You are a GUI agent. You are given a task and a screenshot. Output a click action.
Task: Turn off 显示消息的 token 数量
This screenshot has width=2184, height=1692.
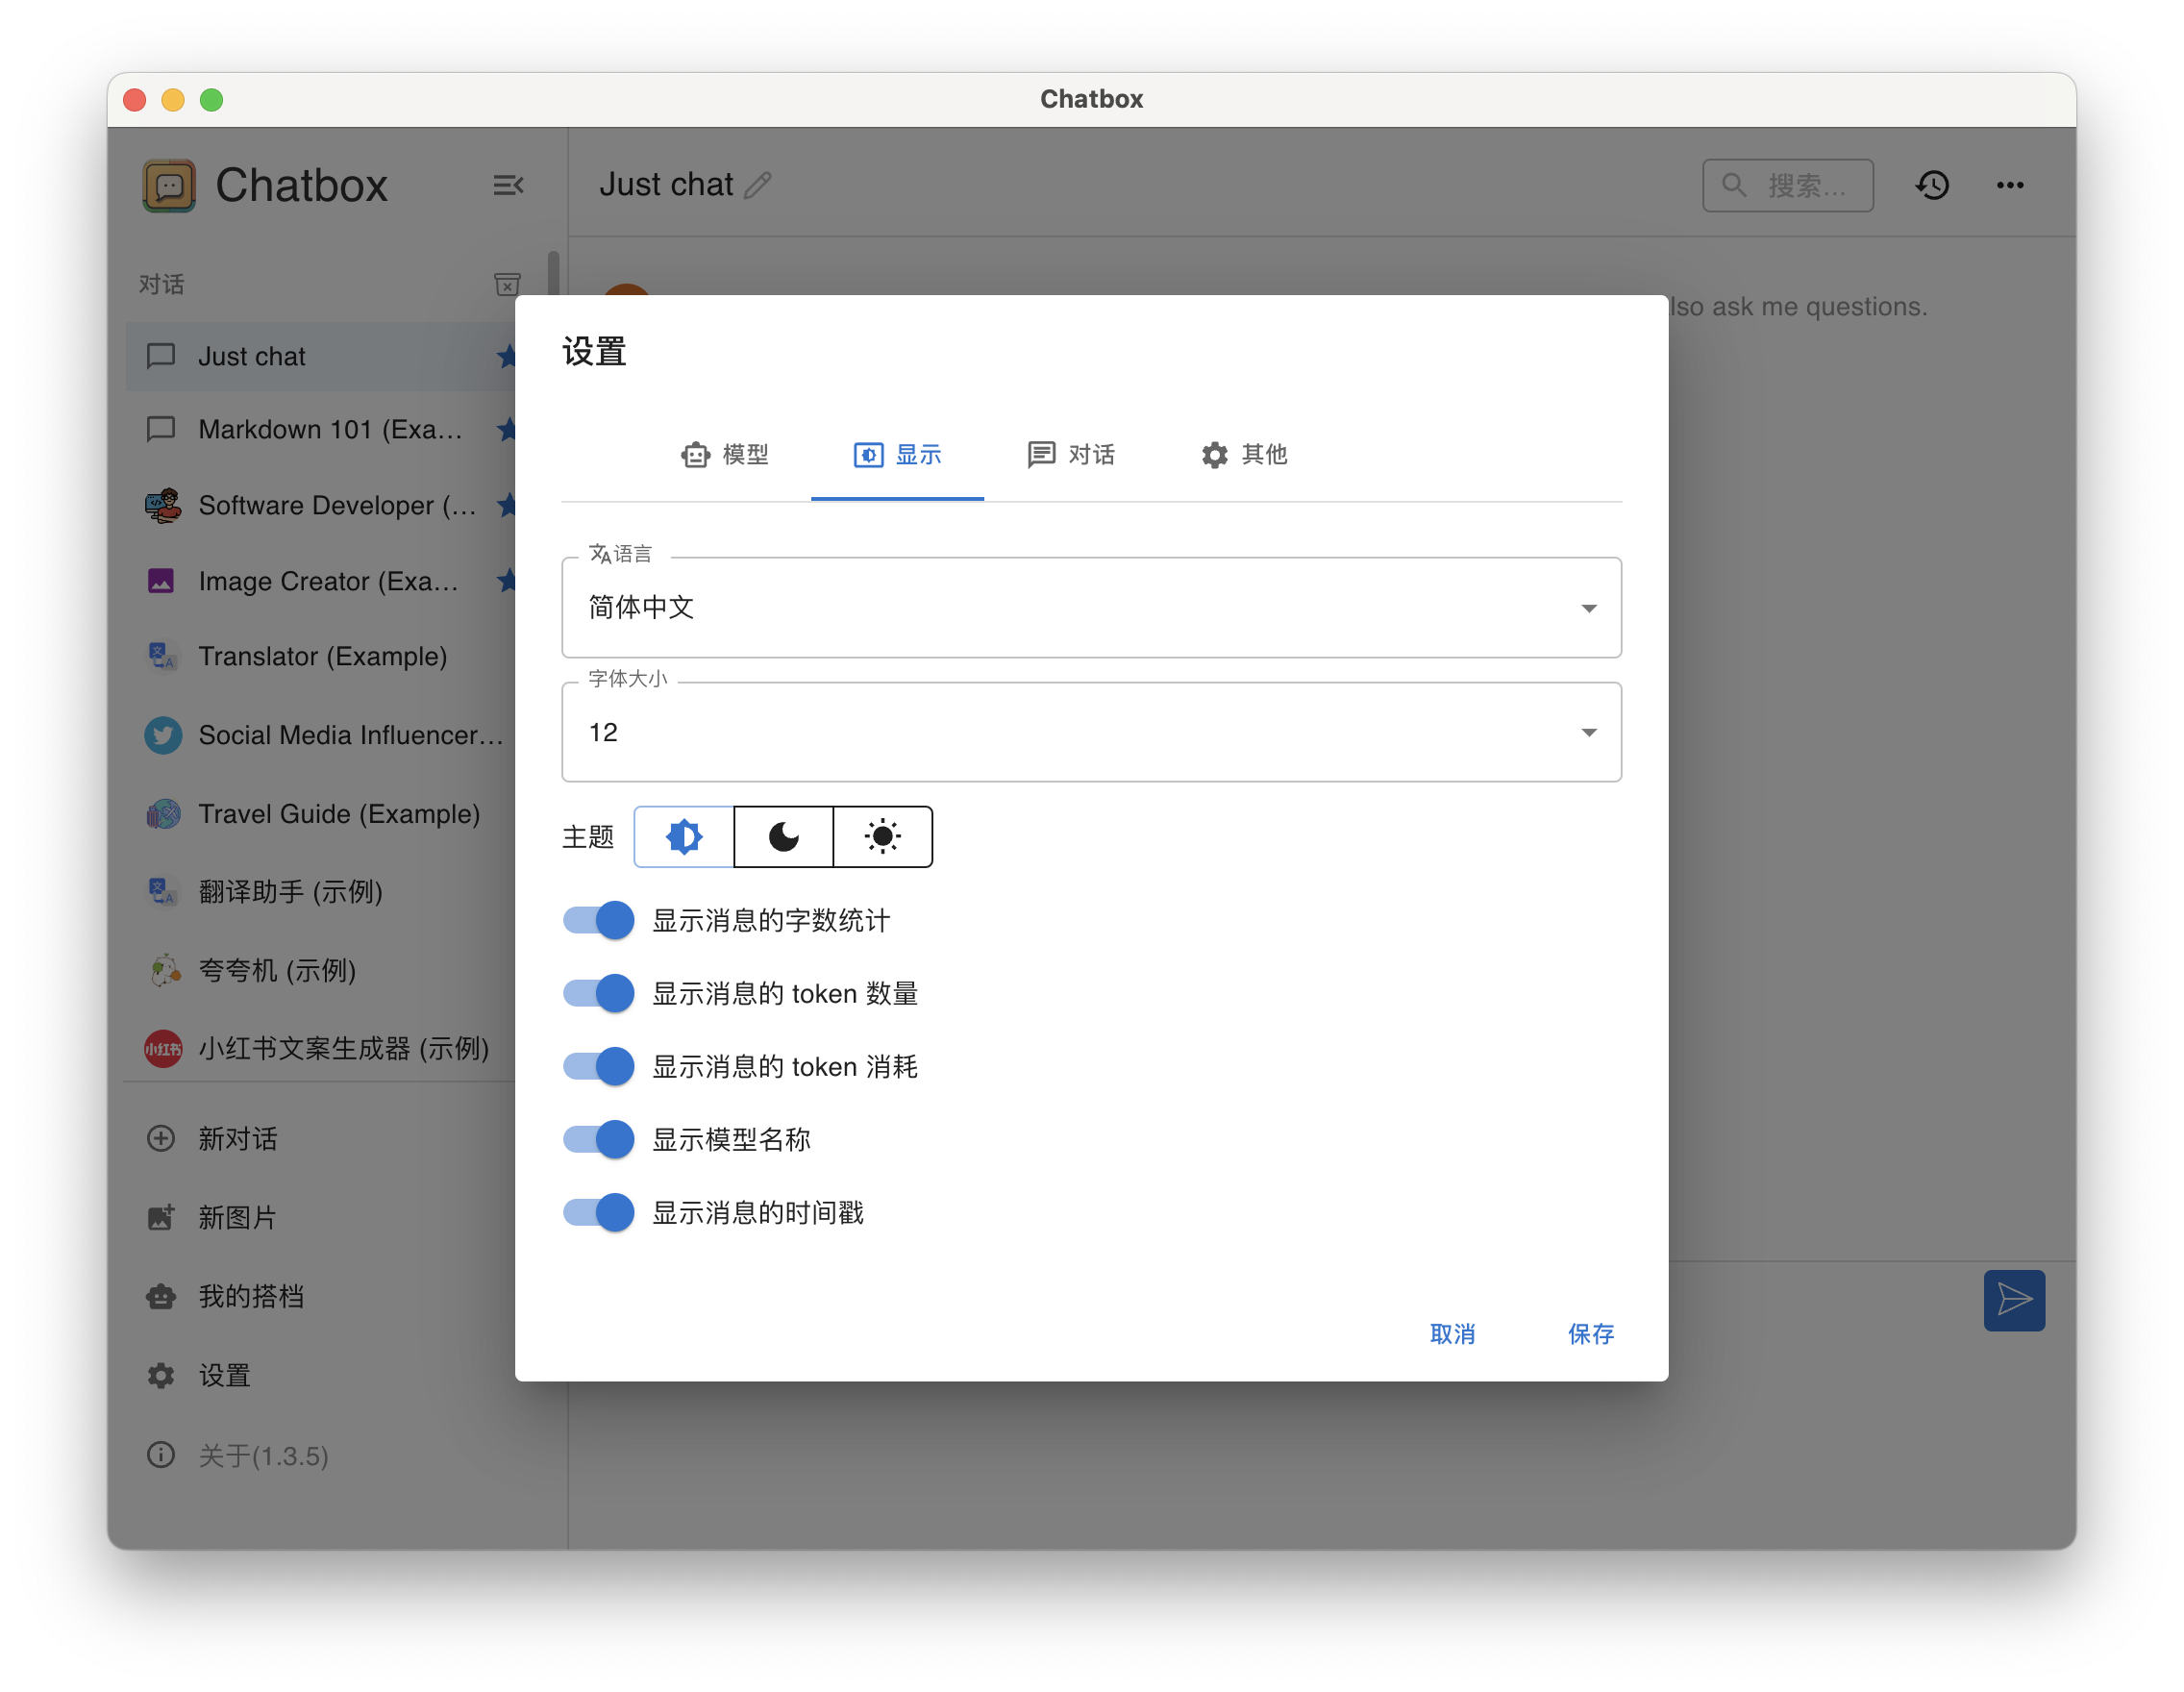coord(597,993)
